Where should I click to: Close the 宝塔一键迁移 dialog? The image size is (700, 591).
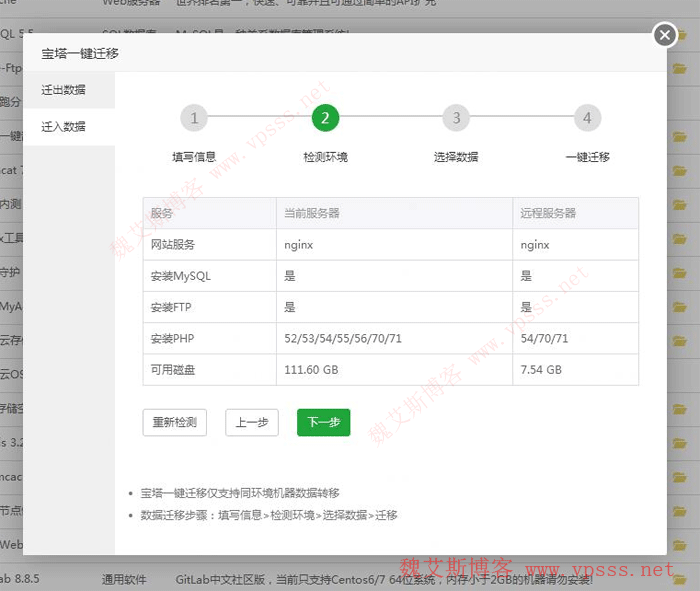point(665,36)
